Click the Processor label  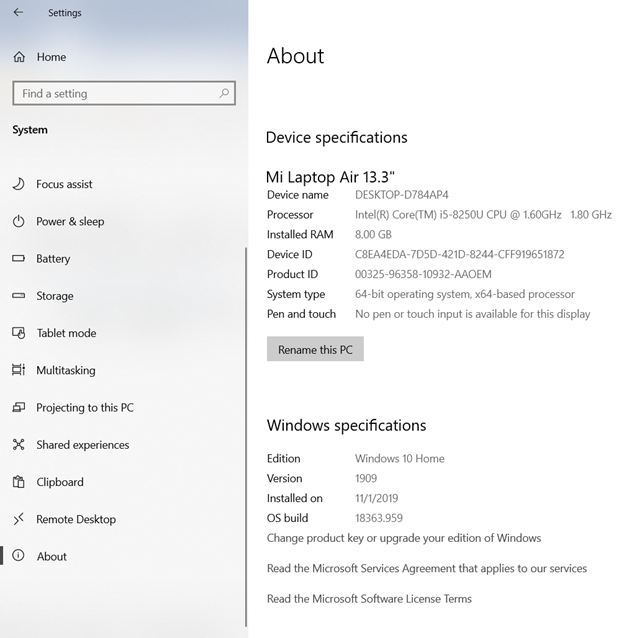290,215
